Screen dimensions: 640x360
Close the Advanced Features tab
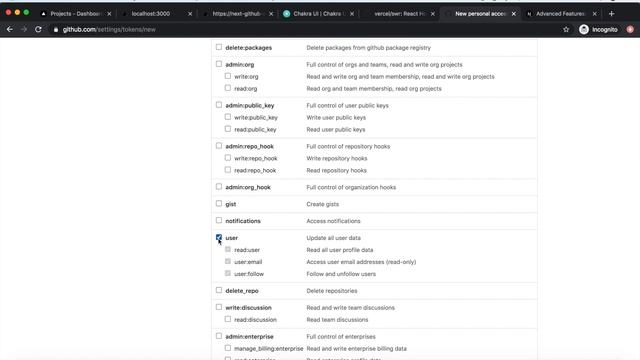coord(595,14)
